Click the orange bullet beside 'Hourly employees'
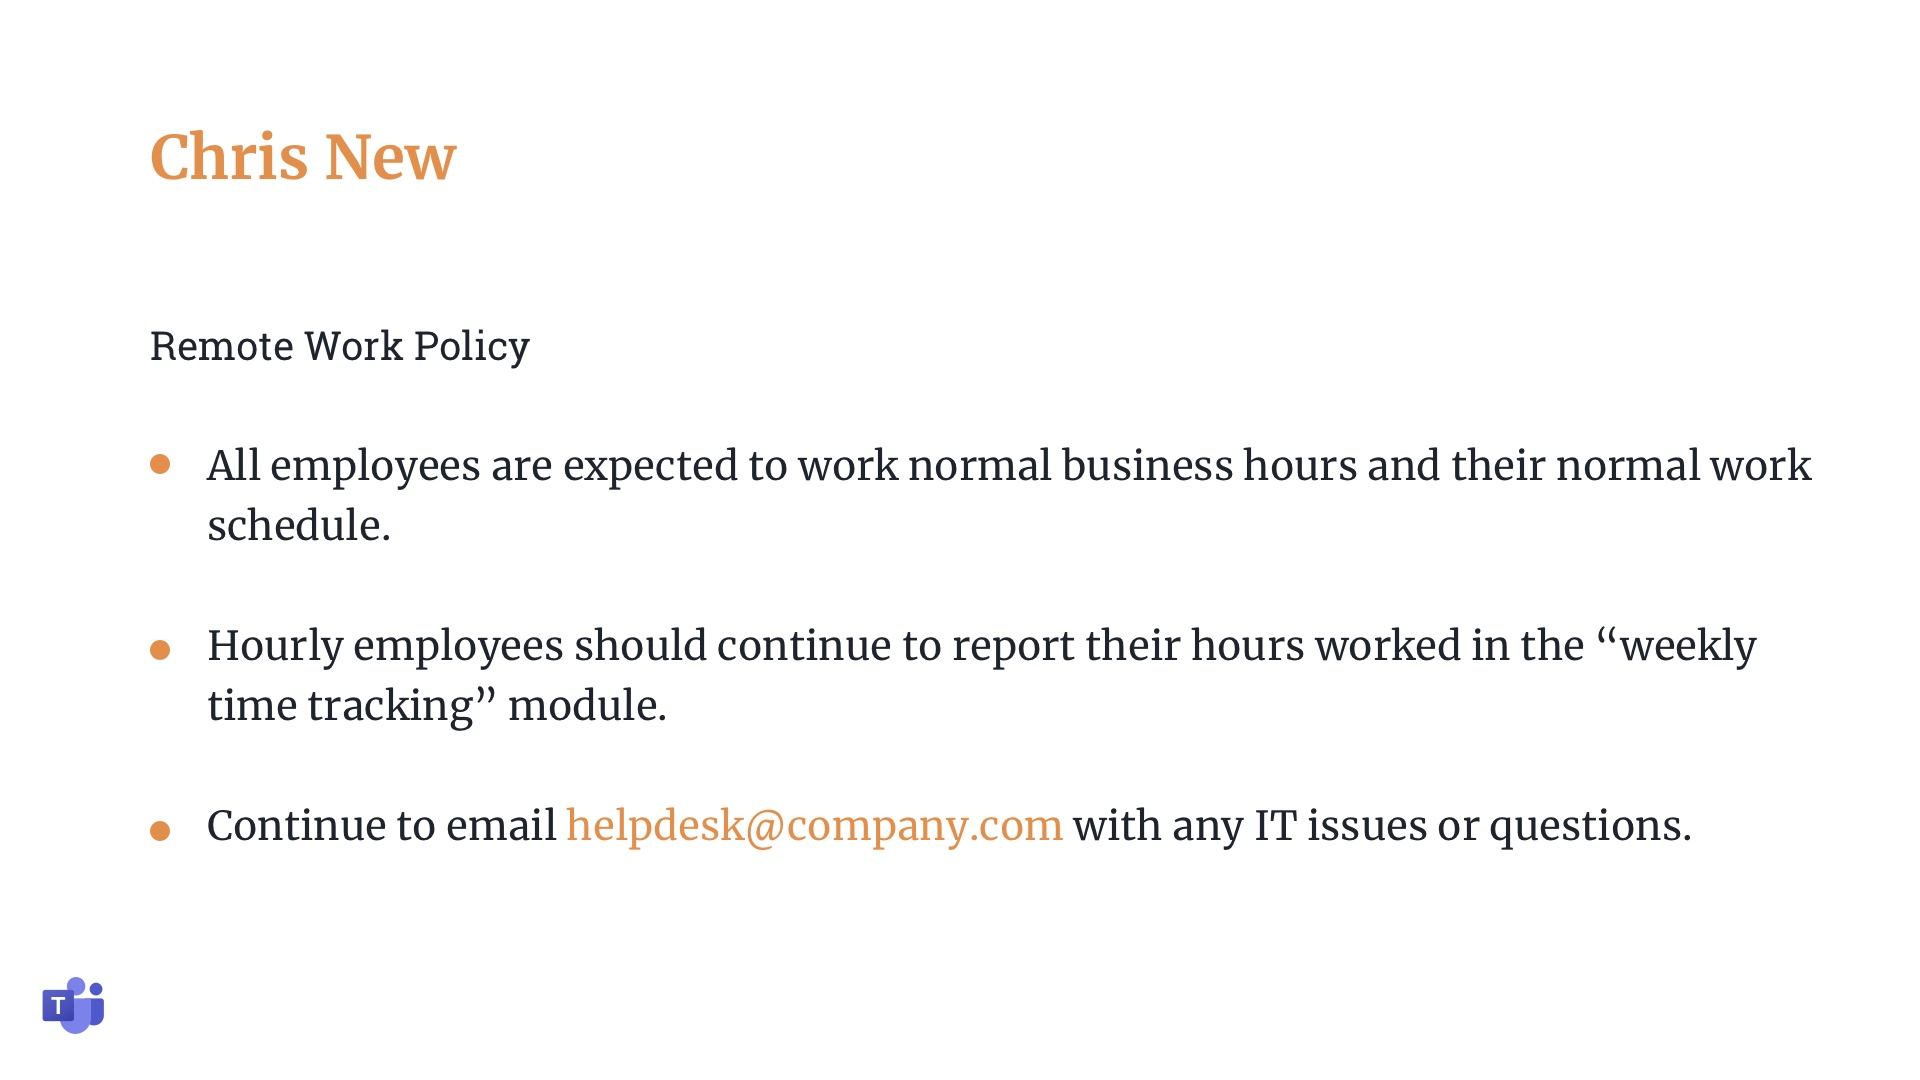This screenshot has height=1080, width=1920. [160, 650]
